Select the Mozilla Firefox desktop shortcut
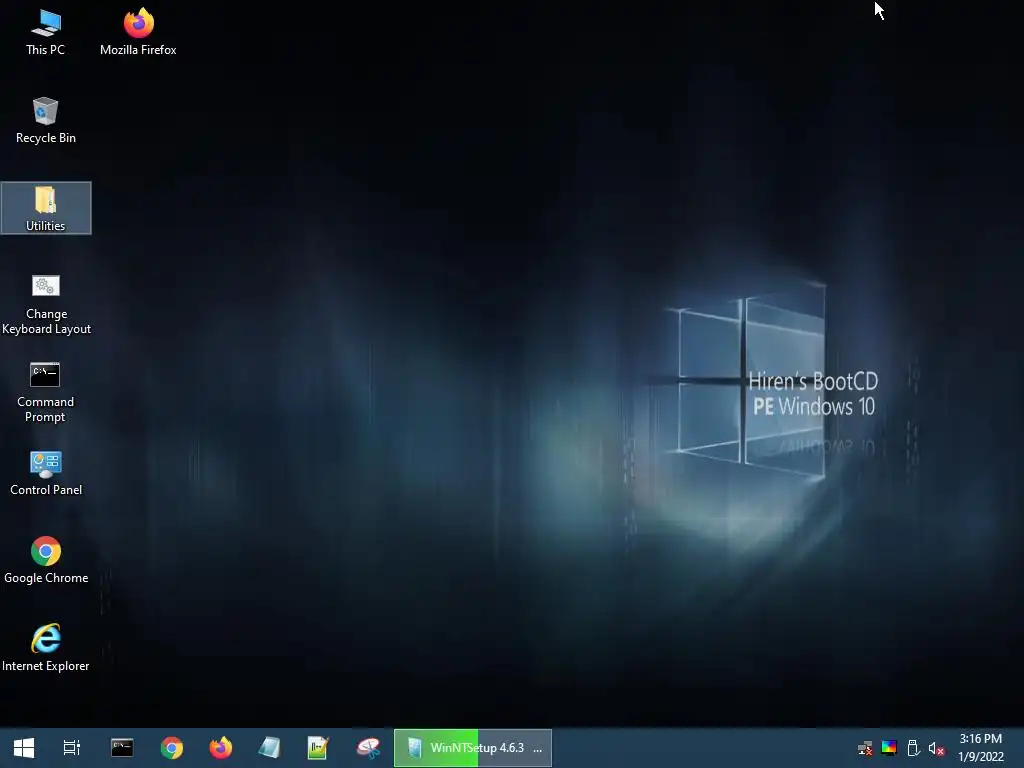The image size is (1024, 768). pos(138,33)
